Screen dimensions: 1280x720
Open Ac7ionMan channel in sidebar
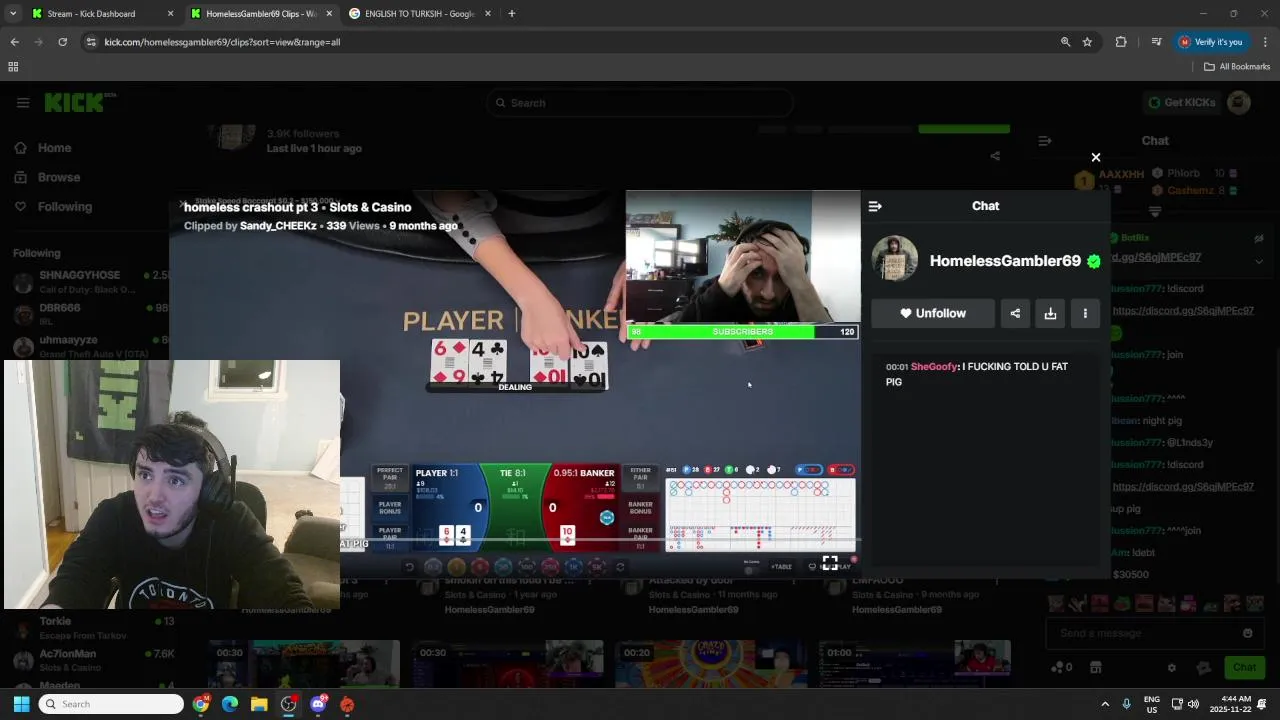[x=90, y=660]
